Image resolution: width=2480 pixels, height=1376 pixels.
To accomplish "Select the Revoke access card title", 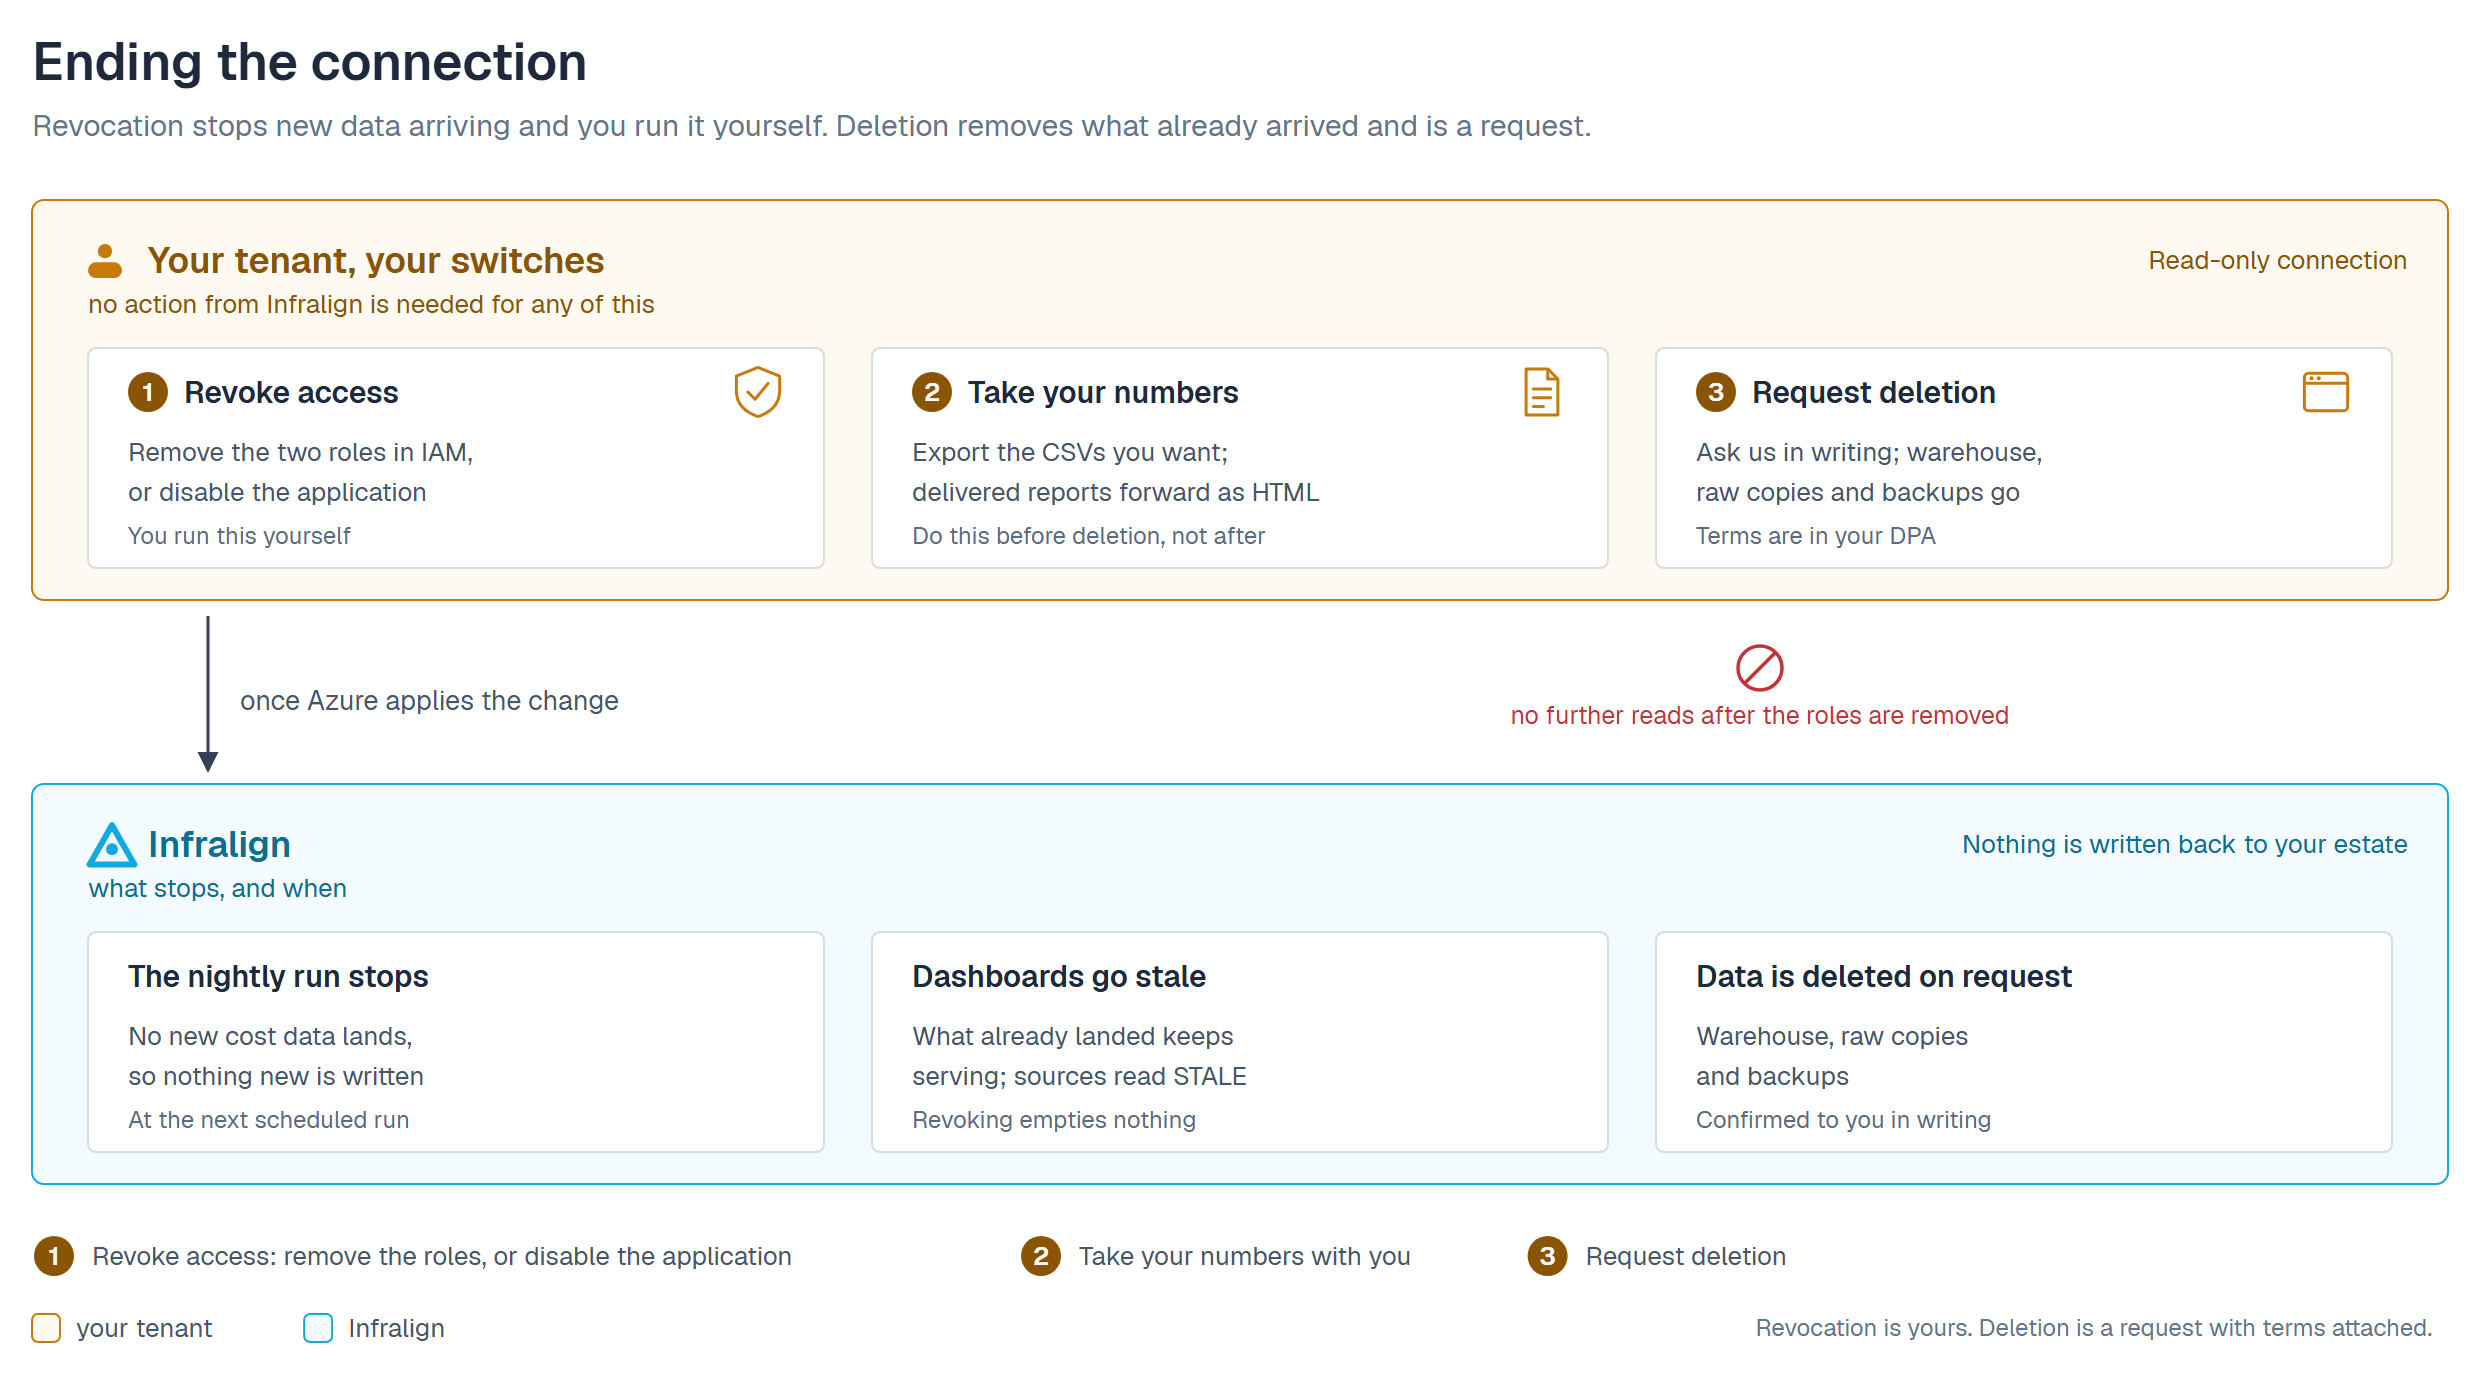I will (x=291, y=393).
